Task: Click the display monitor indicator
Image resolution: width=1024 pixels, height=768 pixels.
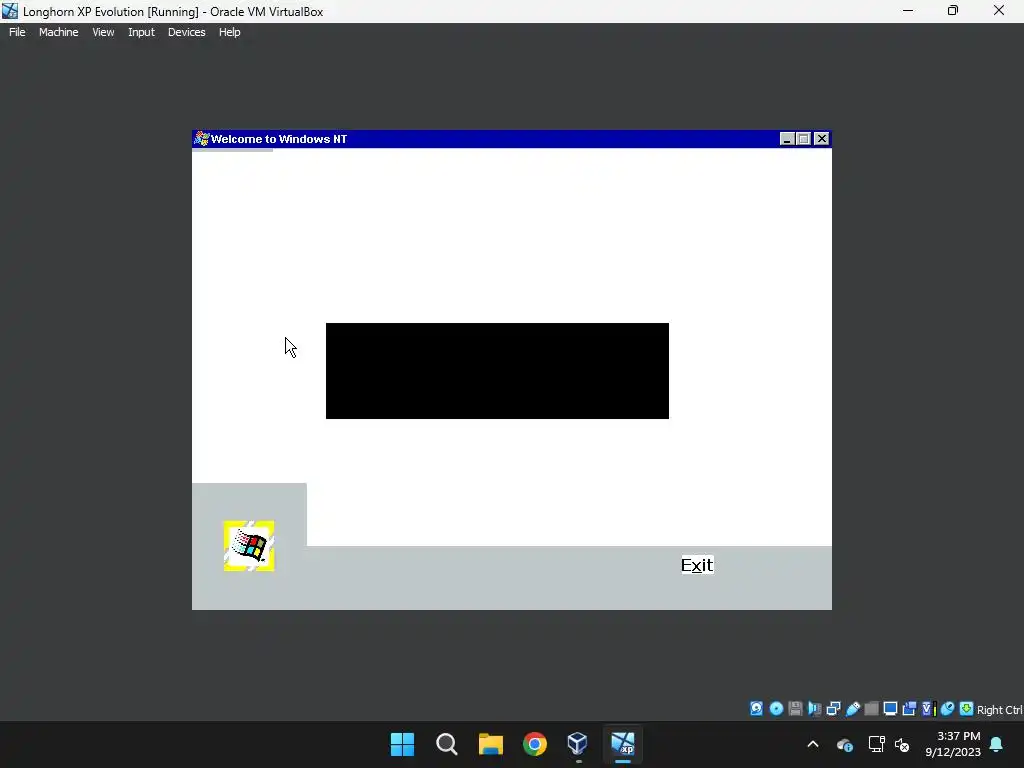Action: [890, 709]
